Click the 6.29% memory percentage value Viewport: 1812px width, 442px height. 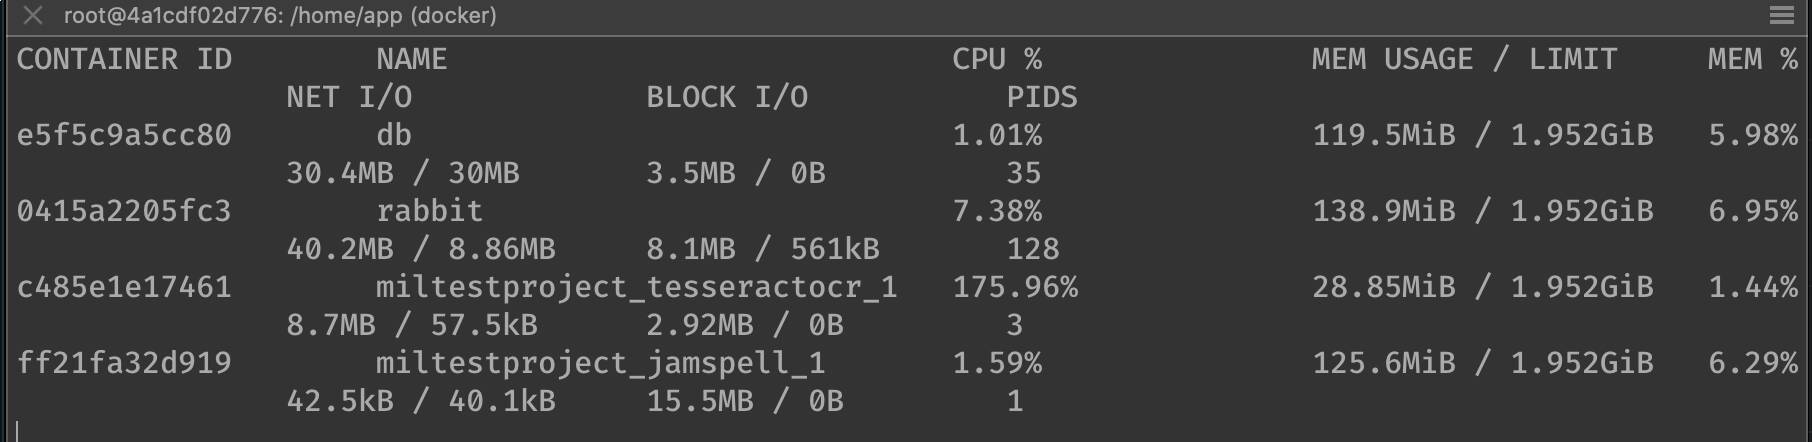click(1752, 364)
